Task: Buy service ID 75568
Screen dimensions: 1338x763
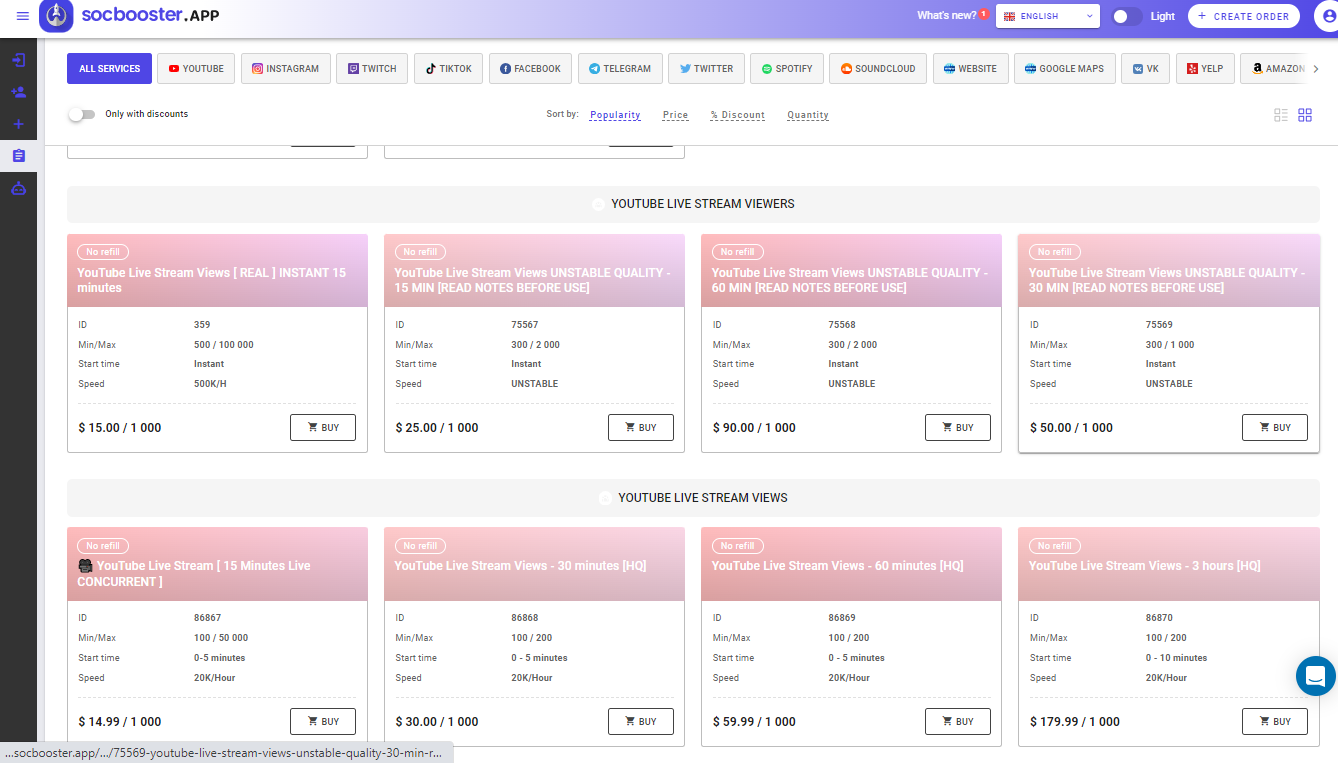Action: (958, 427)
